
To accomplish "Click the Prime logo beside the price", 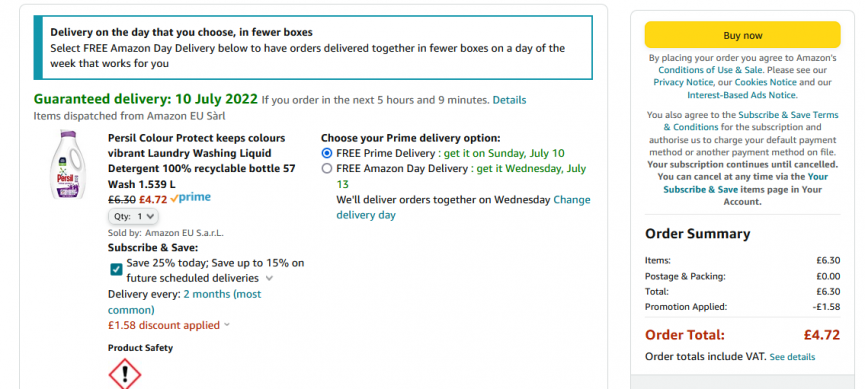I will (x=191, y=198).
